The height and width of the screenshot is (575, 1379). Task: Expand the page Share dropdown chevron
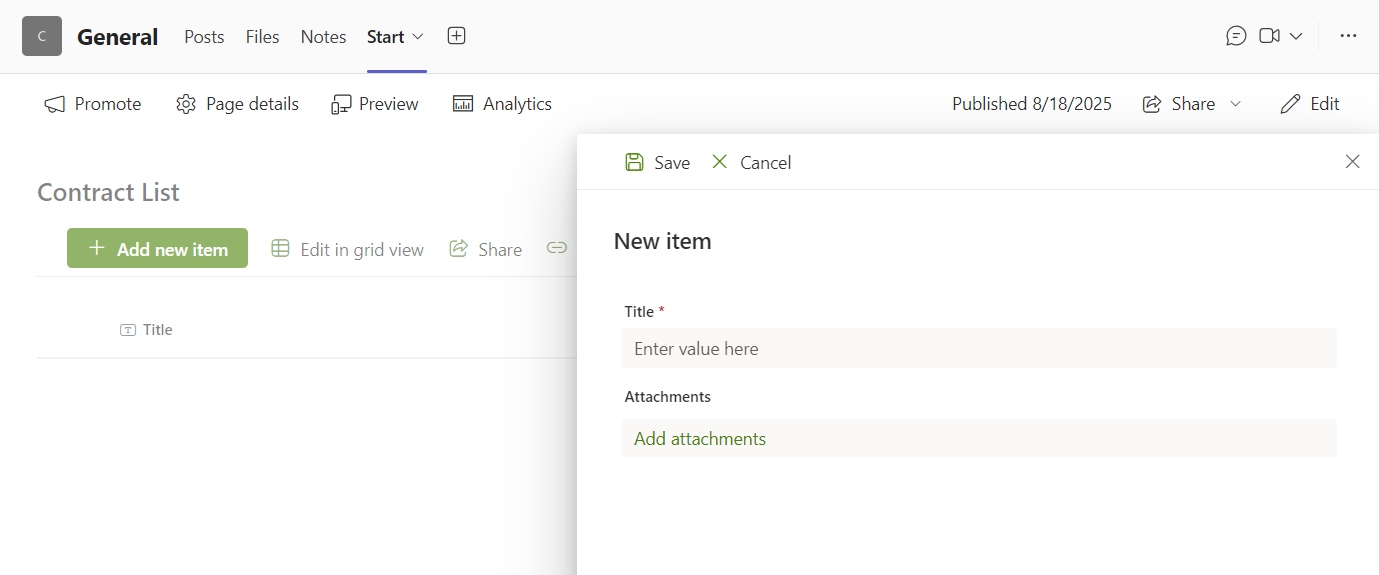(x=1235, y=104)
